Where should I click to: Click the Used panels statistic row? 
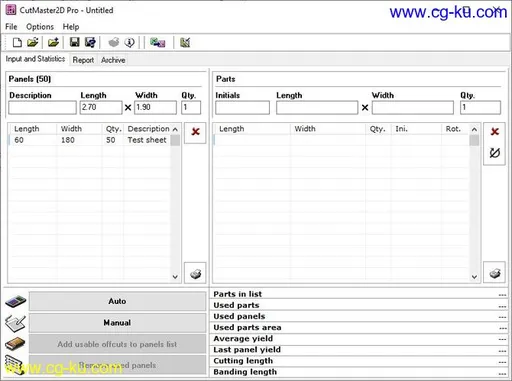[x=359, y=316]
